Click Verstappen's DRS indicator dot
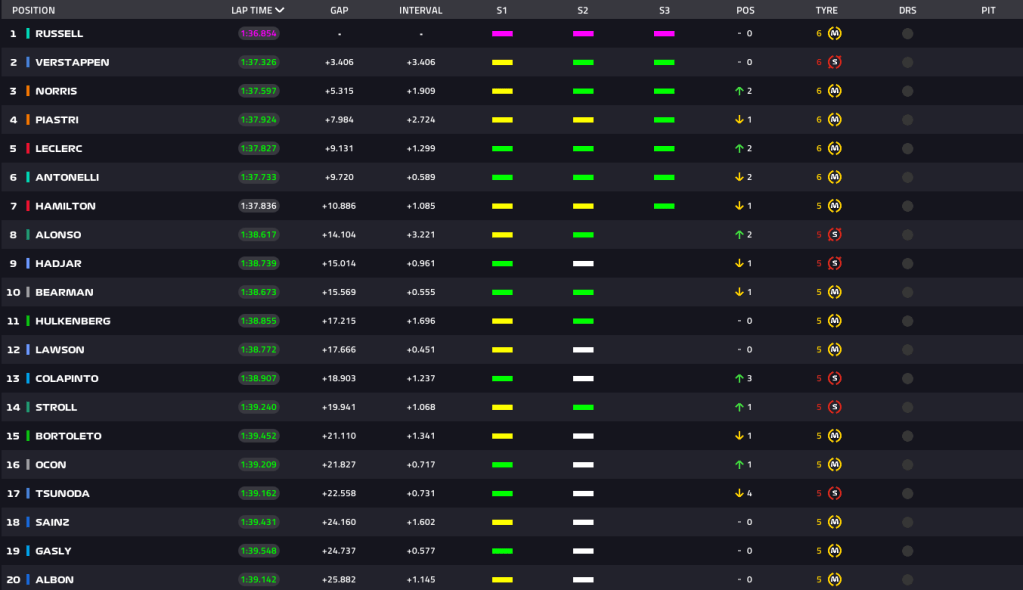Image resolution: width=1023 pixels, height=590 pixels. [908, 63]
